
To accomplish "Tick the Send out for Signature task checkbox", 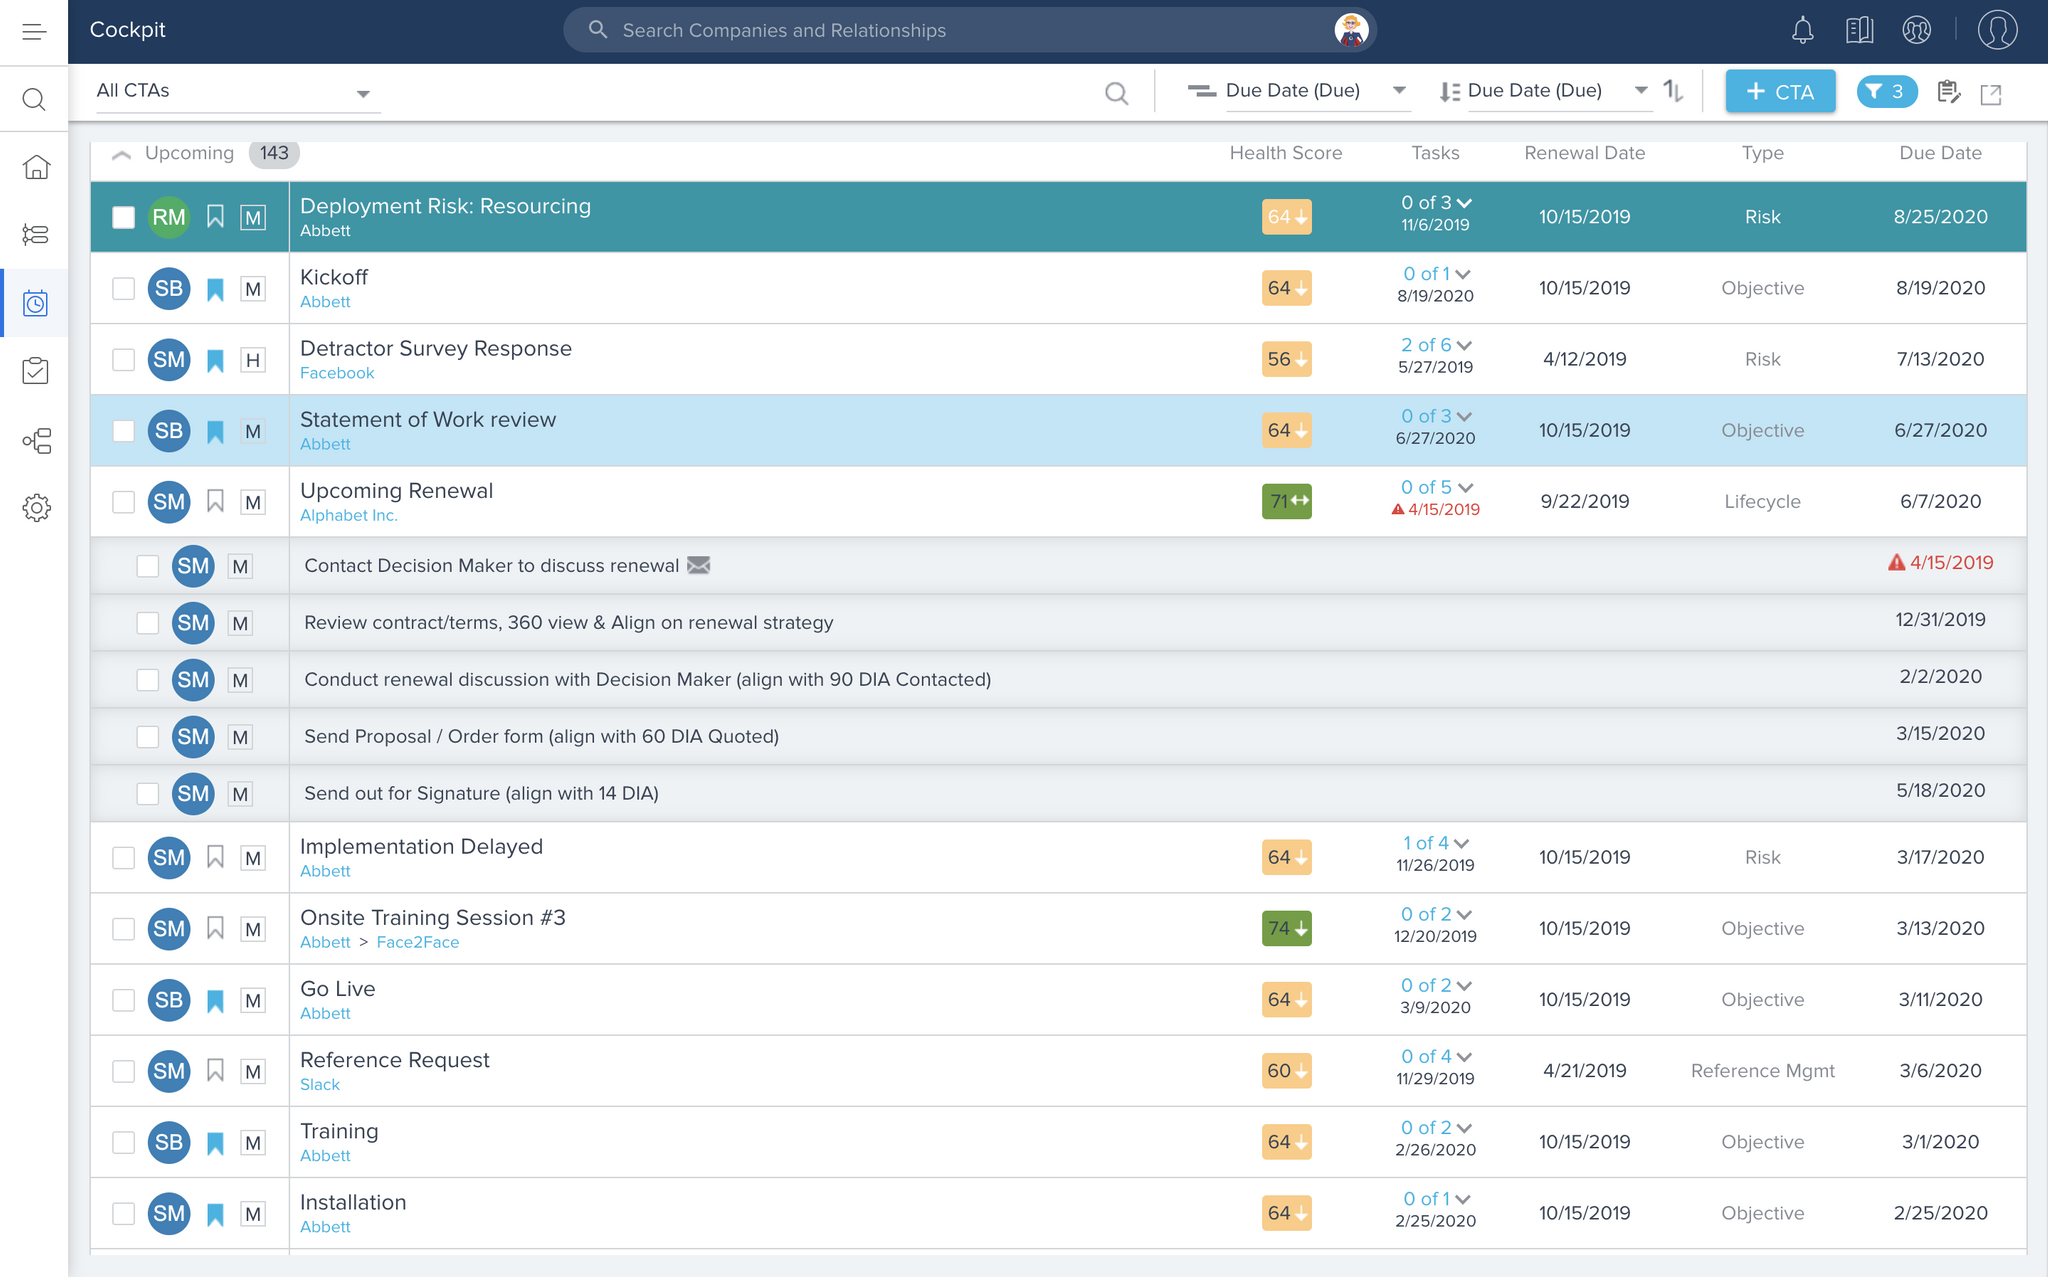I will point(148,794).
